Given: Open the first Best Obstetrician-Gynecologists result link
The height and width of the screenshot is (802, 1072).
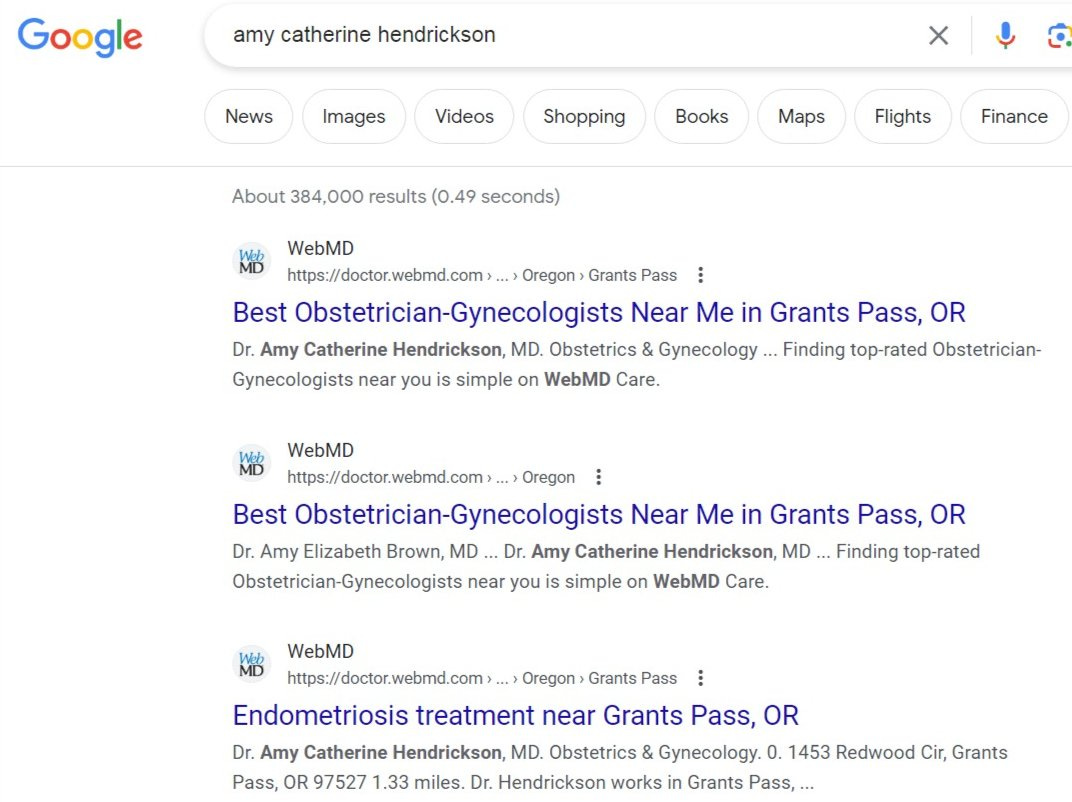Looking at the screenshot, I should click(x=599, y=312).
